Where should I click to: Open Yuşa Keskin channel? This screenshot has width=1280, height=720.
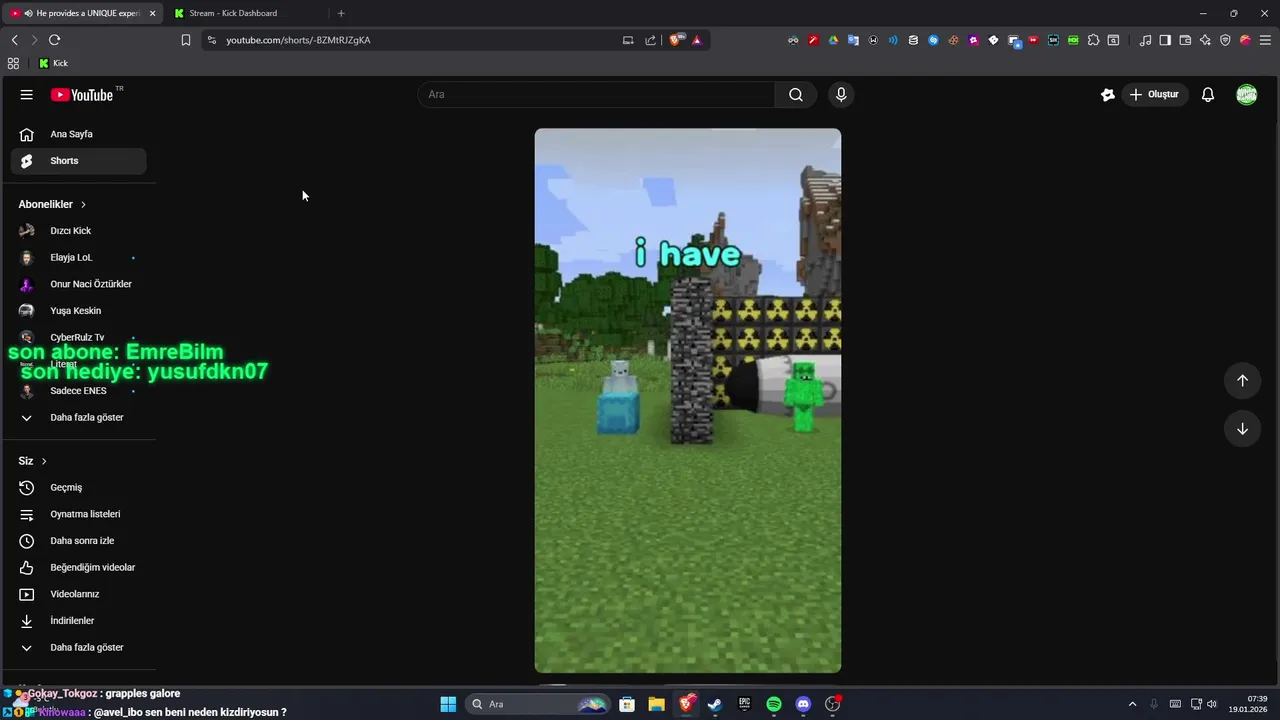click(78, 311)
